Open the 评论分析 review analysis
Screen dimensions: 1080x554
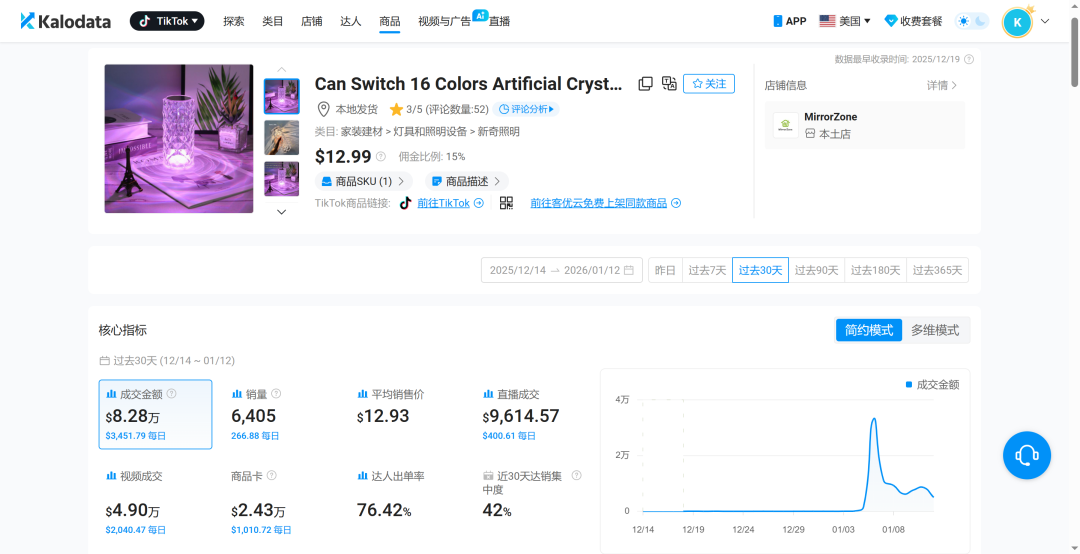(526, 109)
